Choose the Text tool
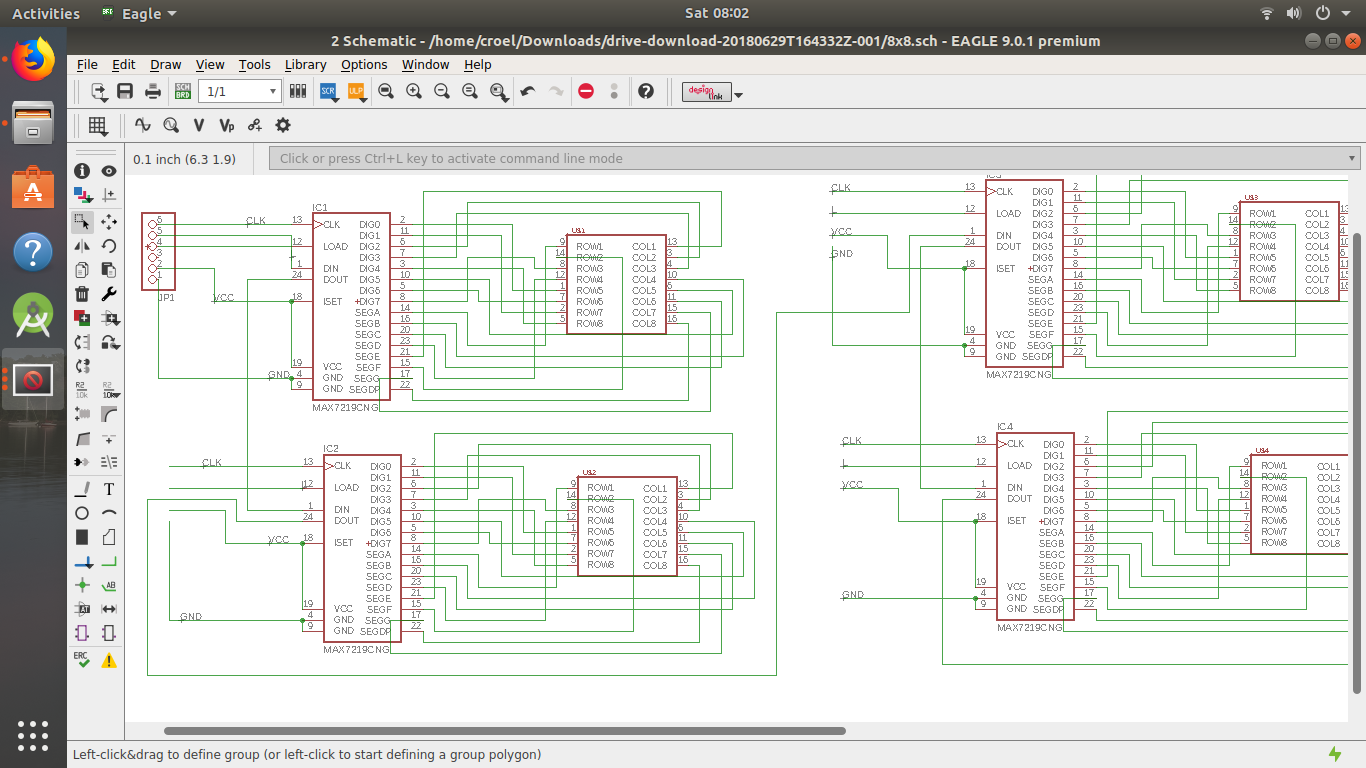This screenshot has height=768, width=1366. click(x=109, y=489)
